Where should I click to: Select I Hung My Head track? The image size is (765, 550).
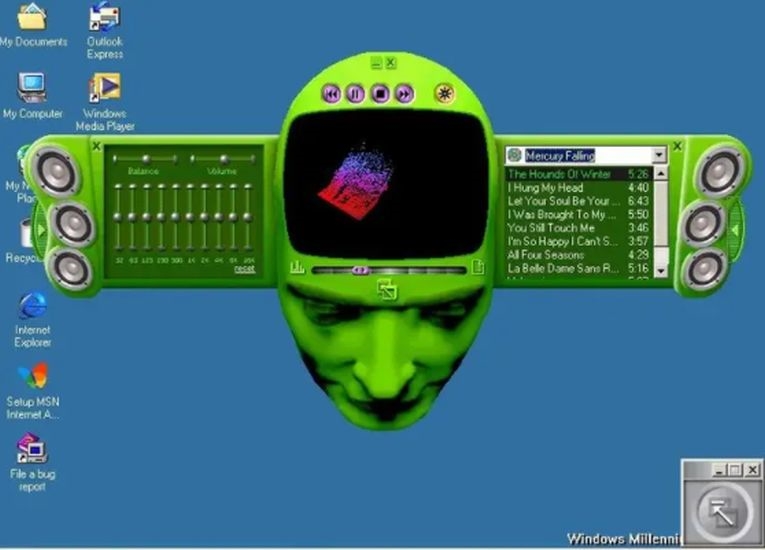[578, 187]
